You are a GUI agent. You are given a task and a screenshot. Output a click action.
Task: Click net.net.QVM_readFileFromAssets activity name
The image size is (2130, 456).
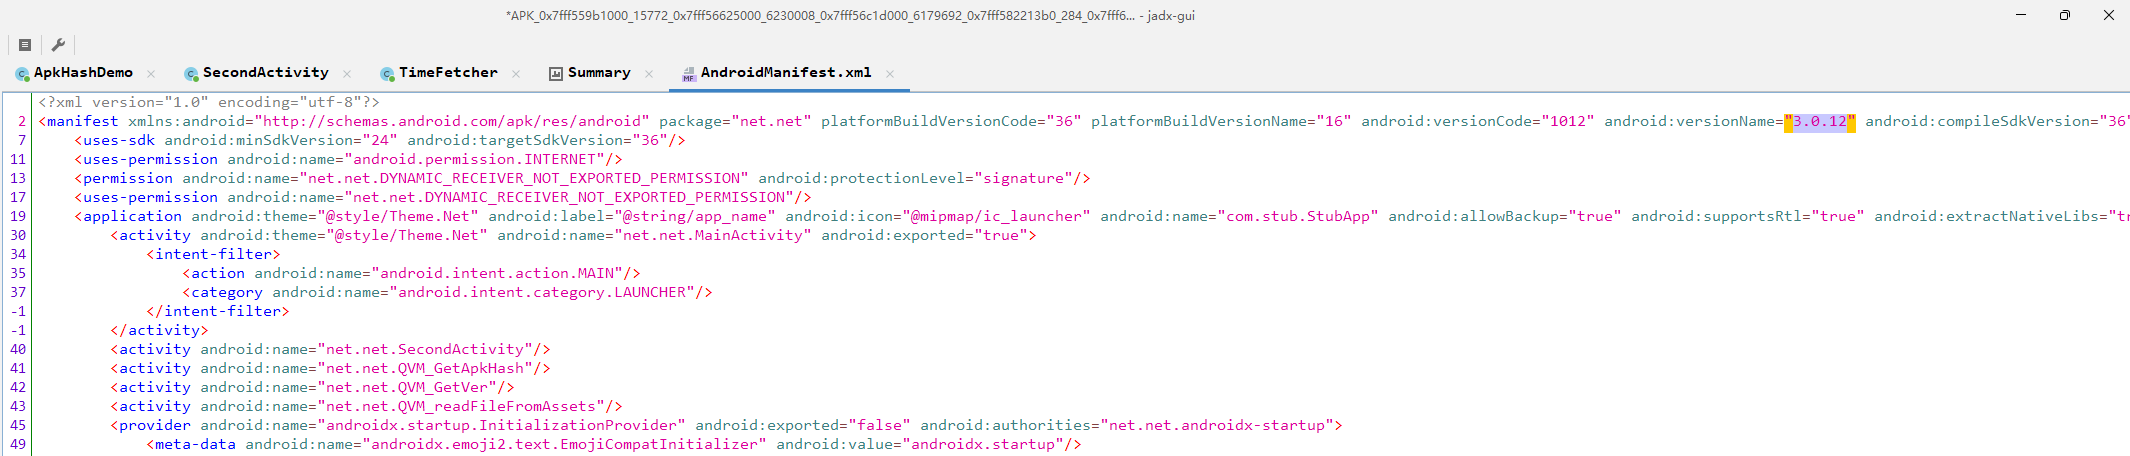461,407
